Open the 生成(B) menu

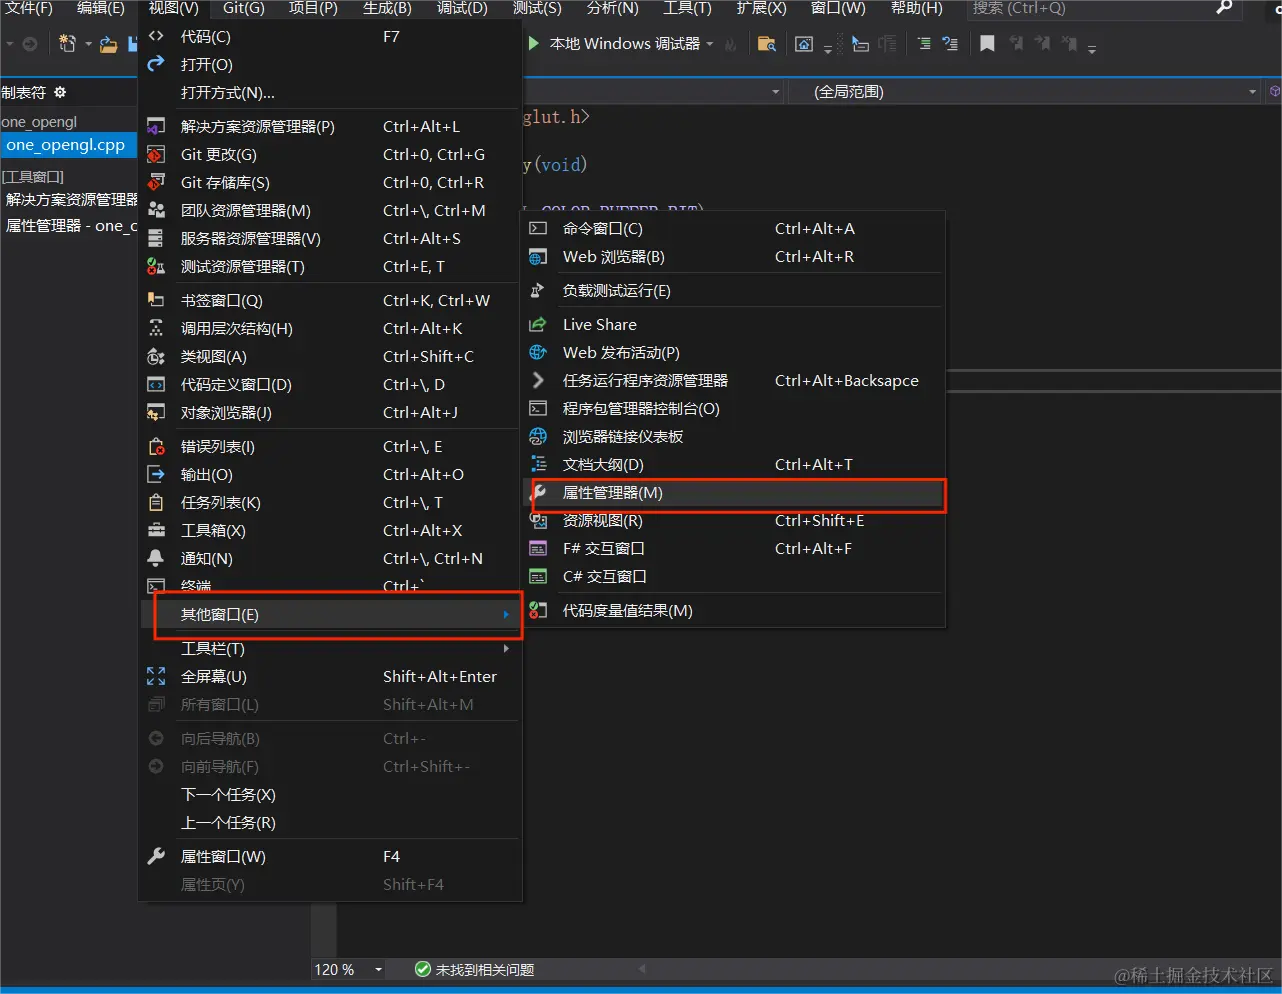(x=387, y=8)
